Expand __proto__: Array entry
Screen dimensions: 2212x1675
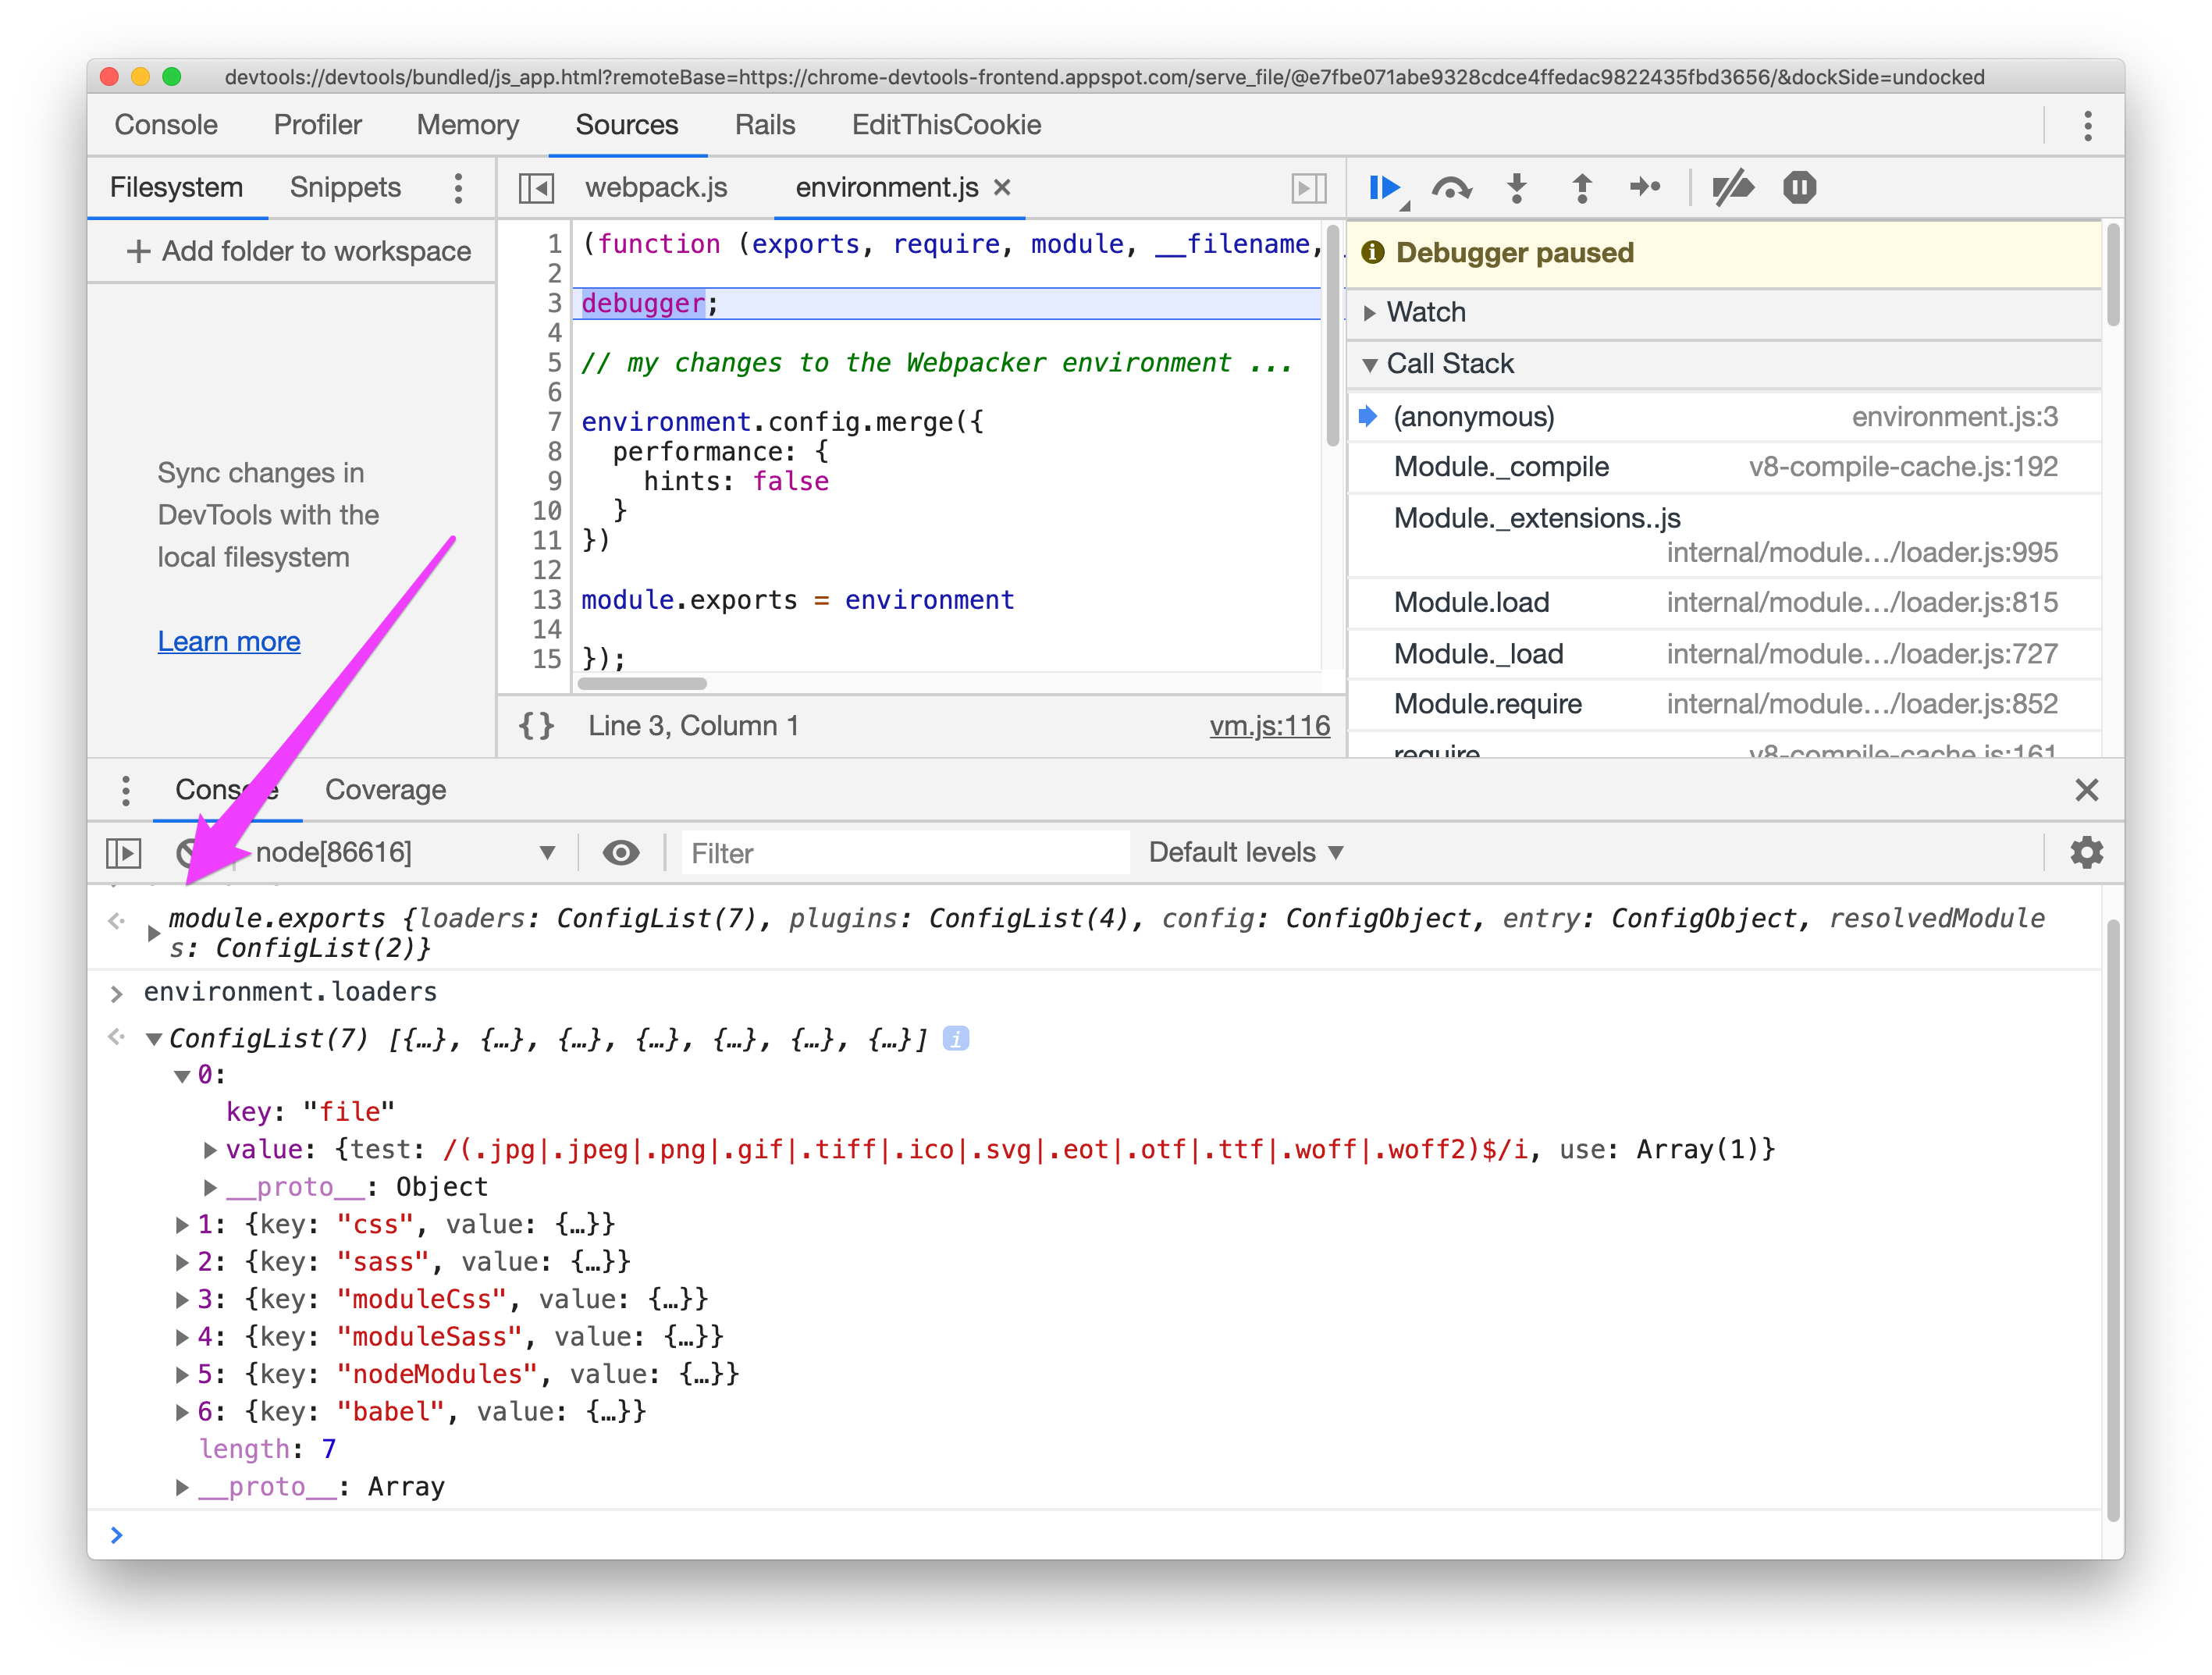[x=182, y=1488]
